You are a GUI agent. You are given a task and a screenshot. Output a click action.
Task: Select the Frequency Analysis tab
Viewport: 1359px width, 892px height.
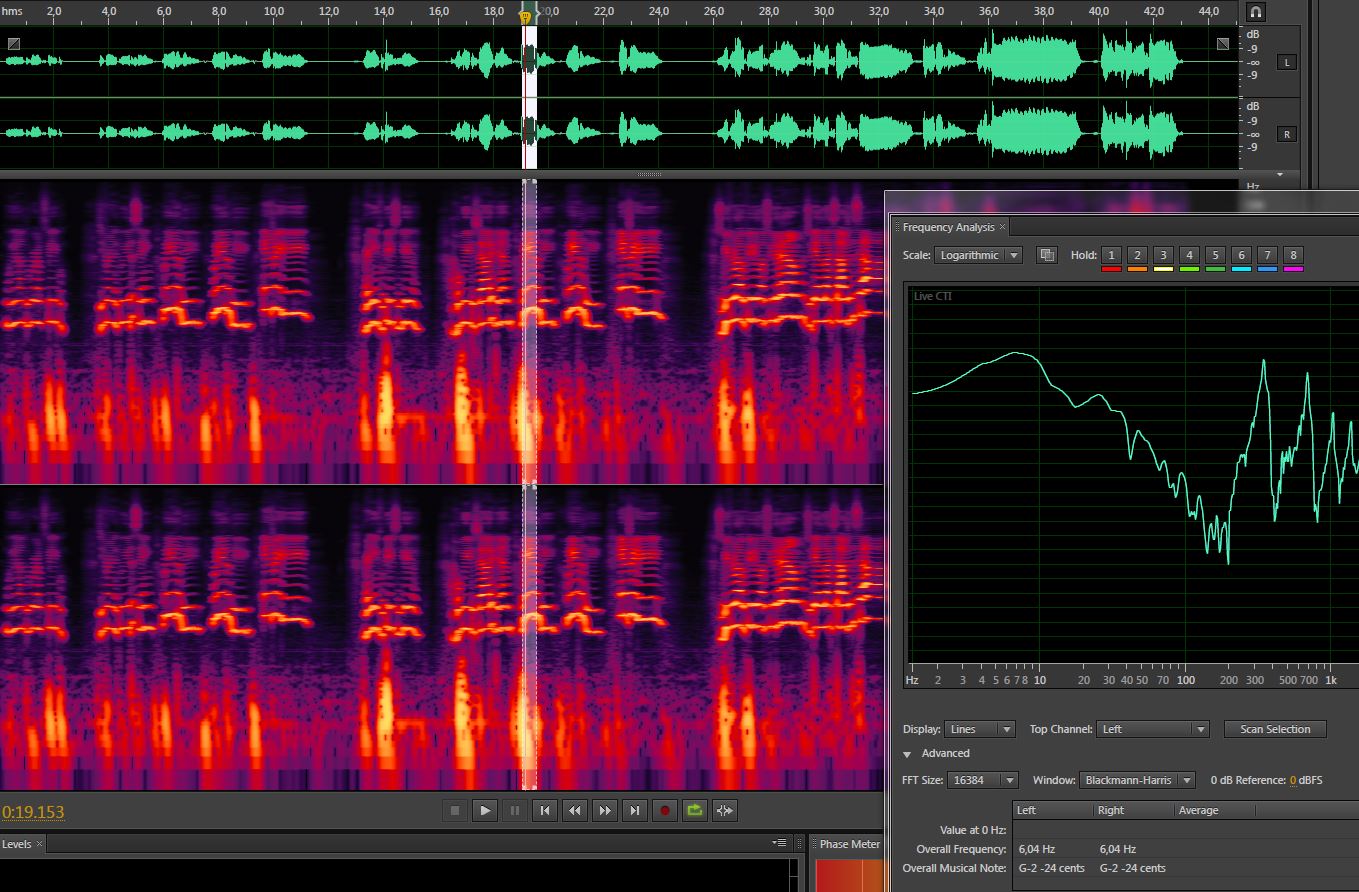948,227
